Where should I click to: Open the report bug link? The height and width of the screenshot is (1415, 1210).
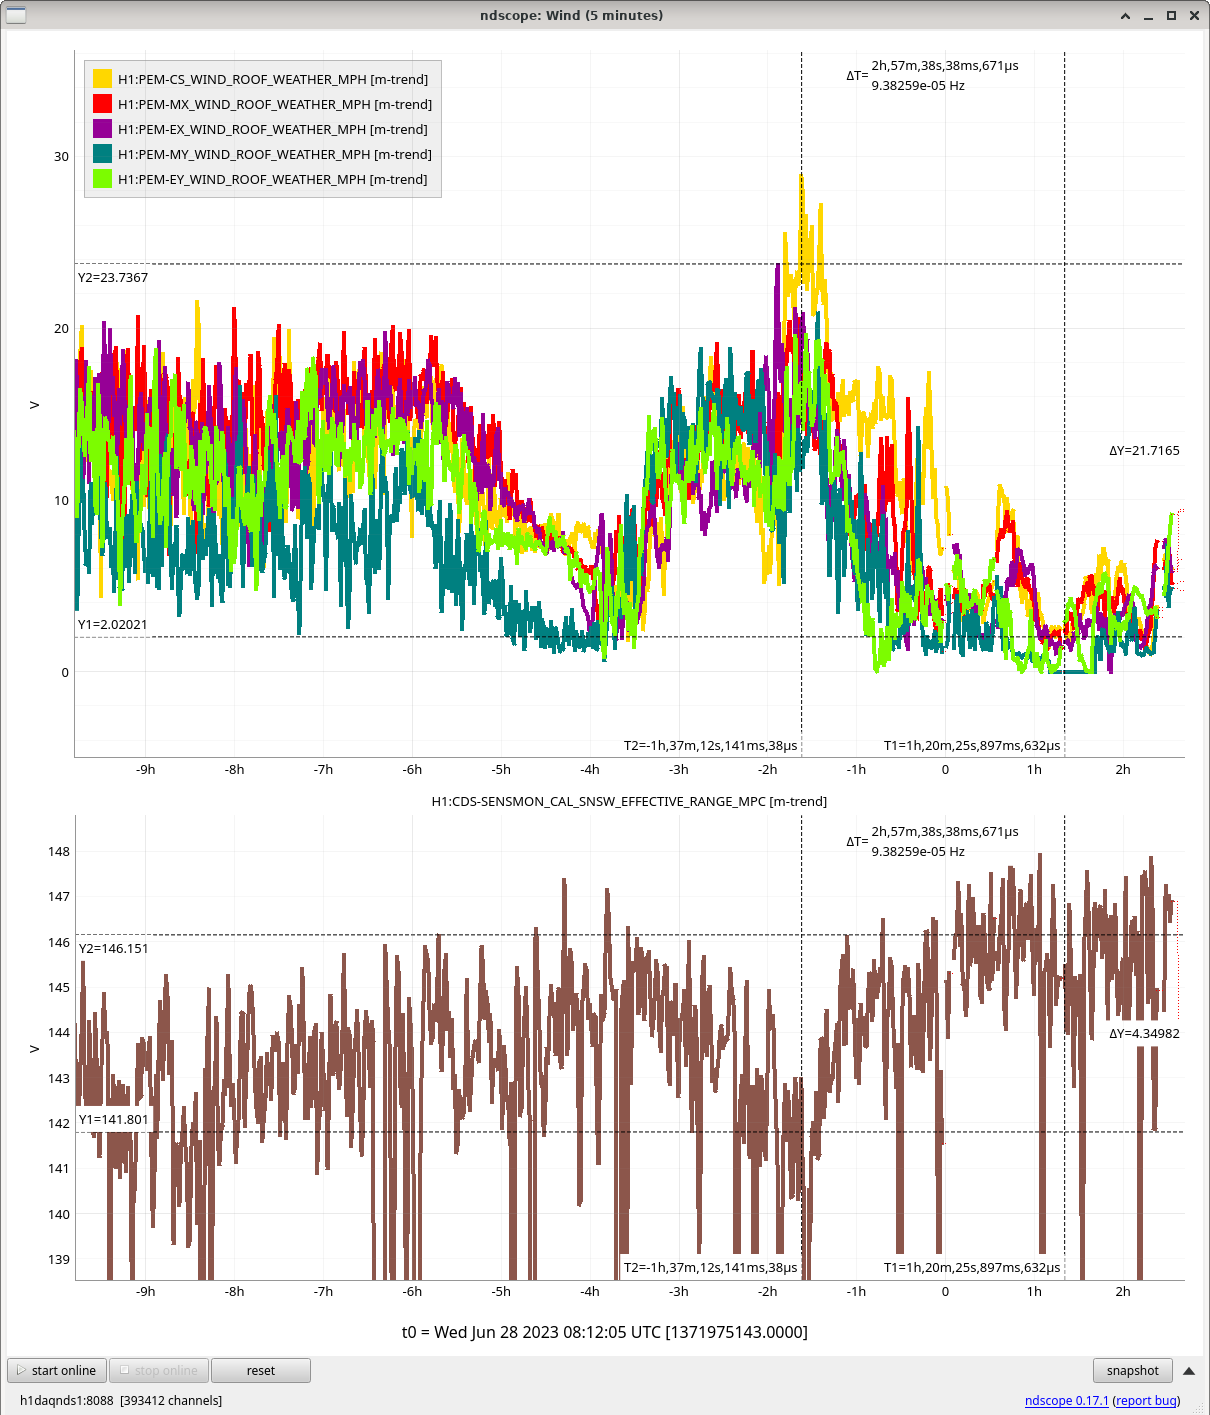point(1146,1400)
